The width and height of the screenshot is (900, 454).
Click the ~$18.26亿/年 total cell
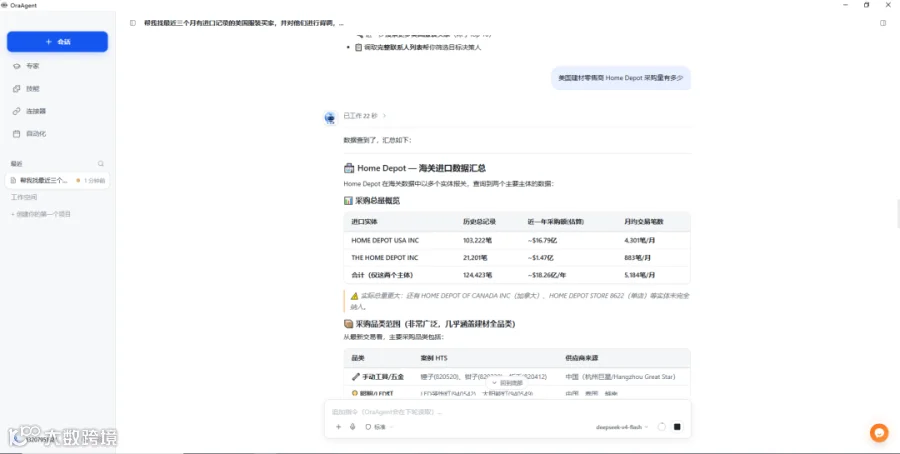tap(546, 275)
